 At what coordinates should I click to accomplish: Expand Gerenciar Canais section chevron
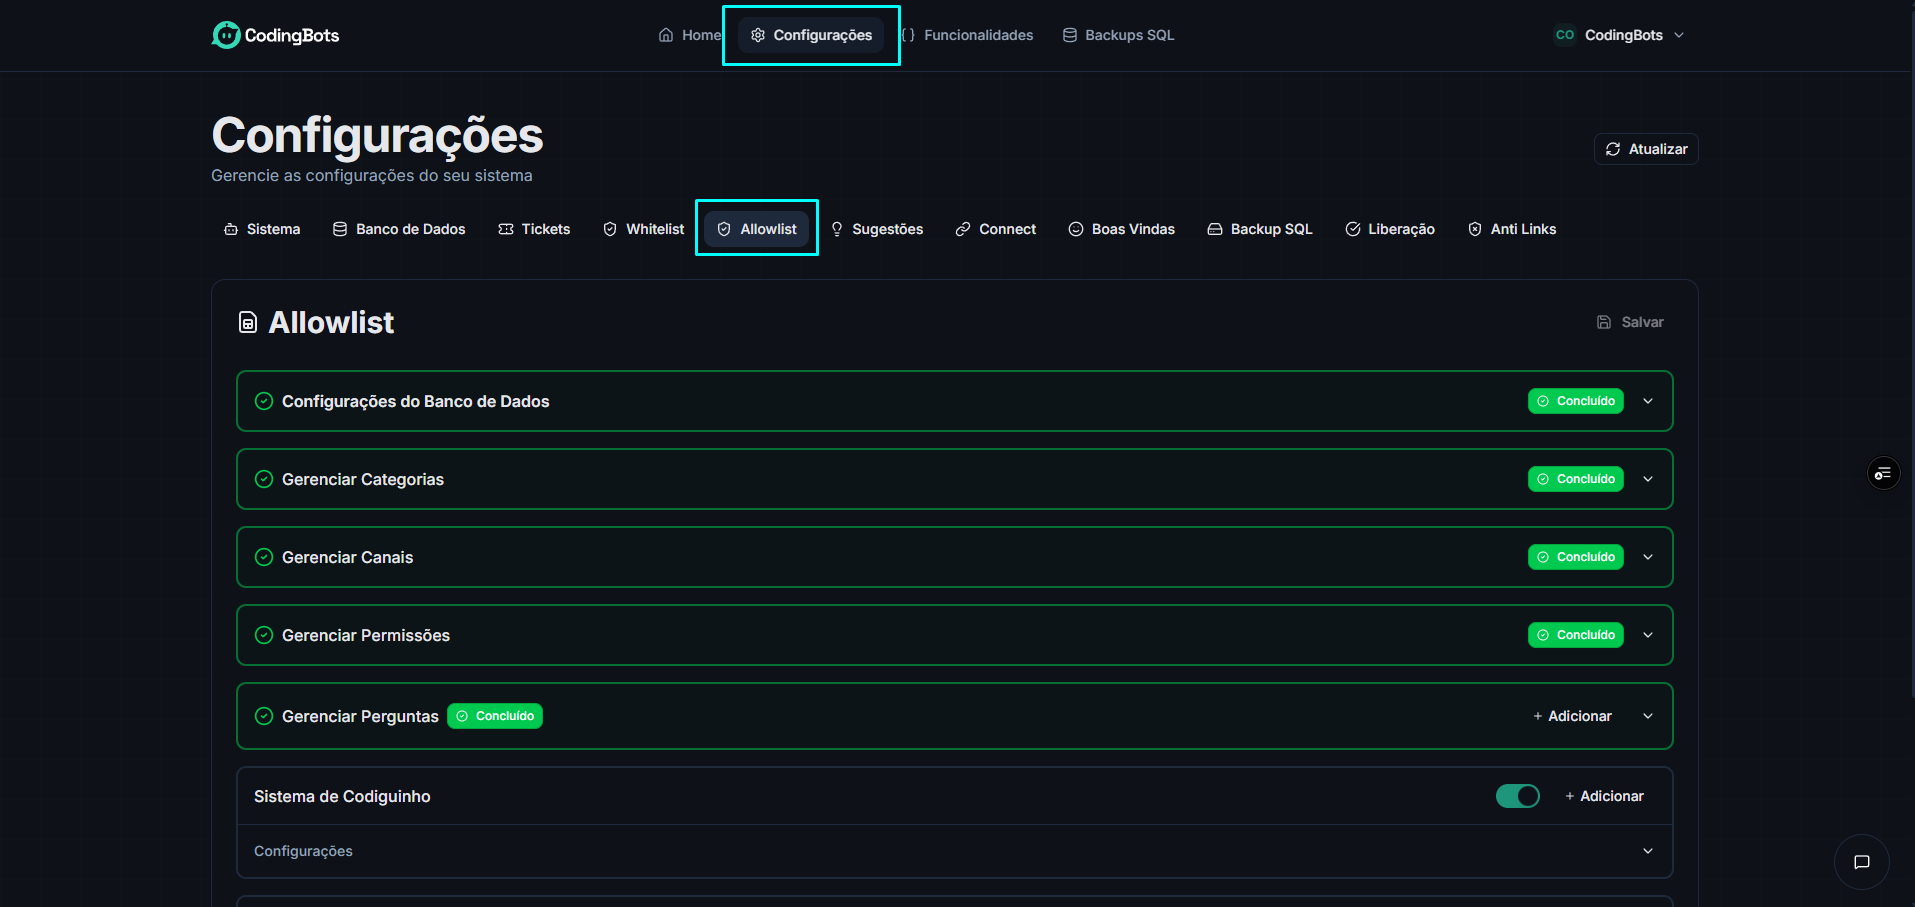pos(1648,557)
